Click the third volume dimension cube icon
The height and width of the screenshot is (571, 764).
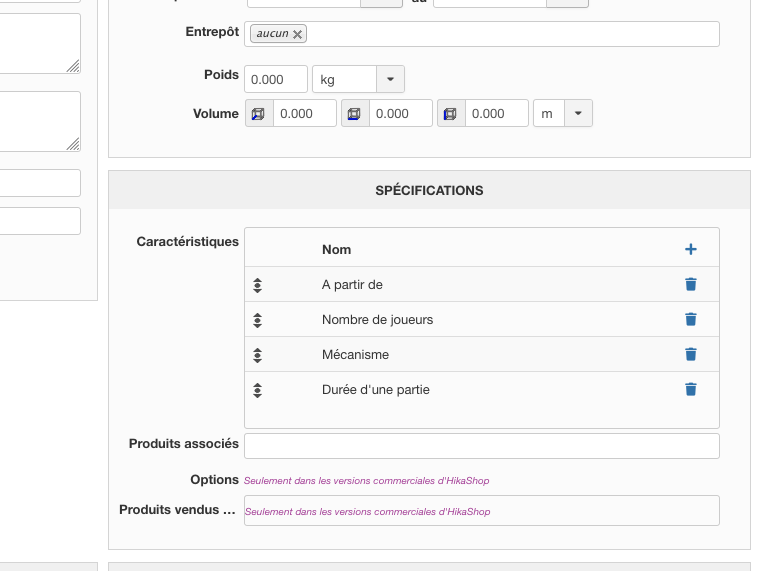(x=451, y=114)
